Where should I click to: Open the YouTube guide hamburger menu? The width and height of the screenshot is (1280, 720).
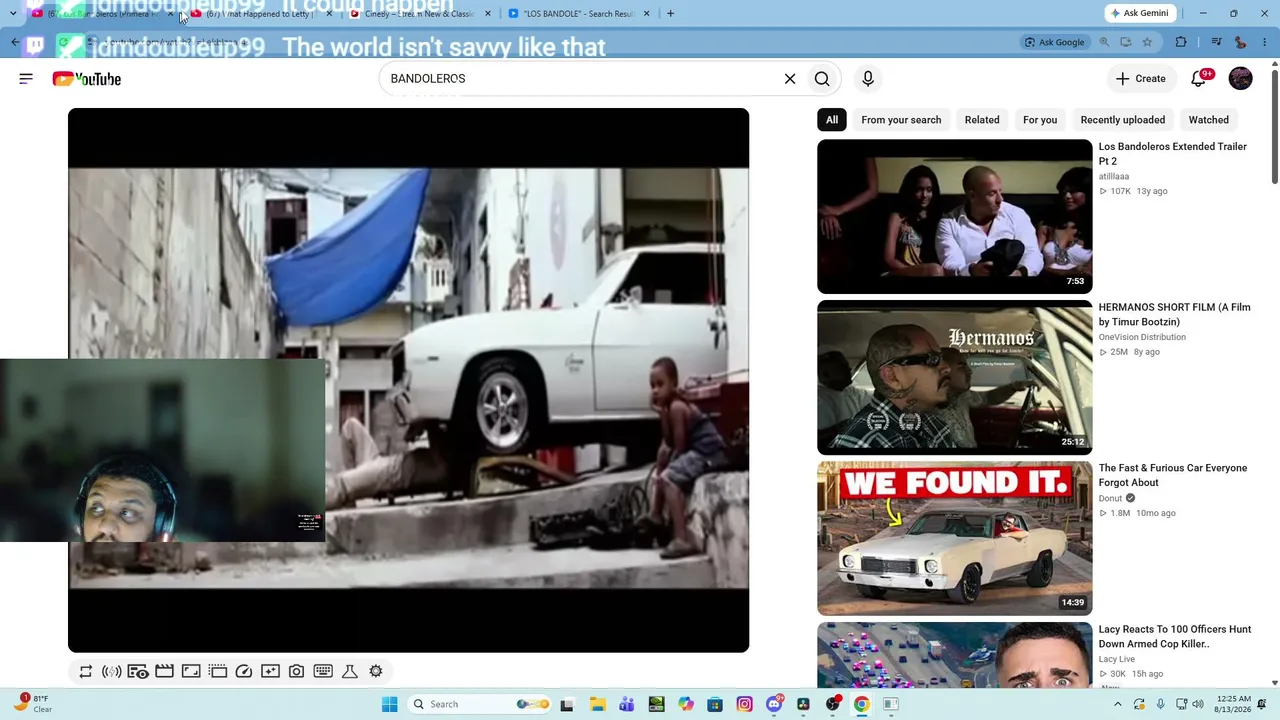26,79
